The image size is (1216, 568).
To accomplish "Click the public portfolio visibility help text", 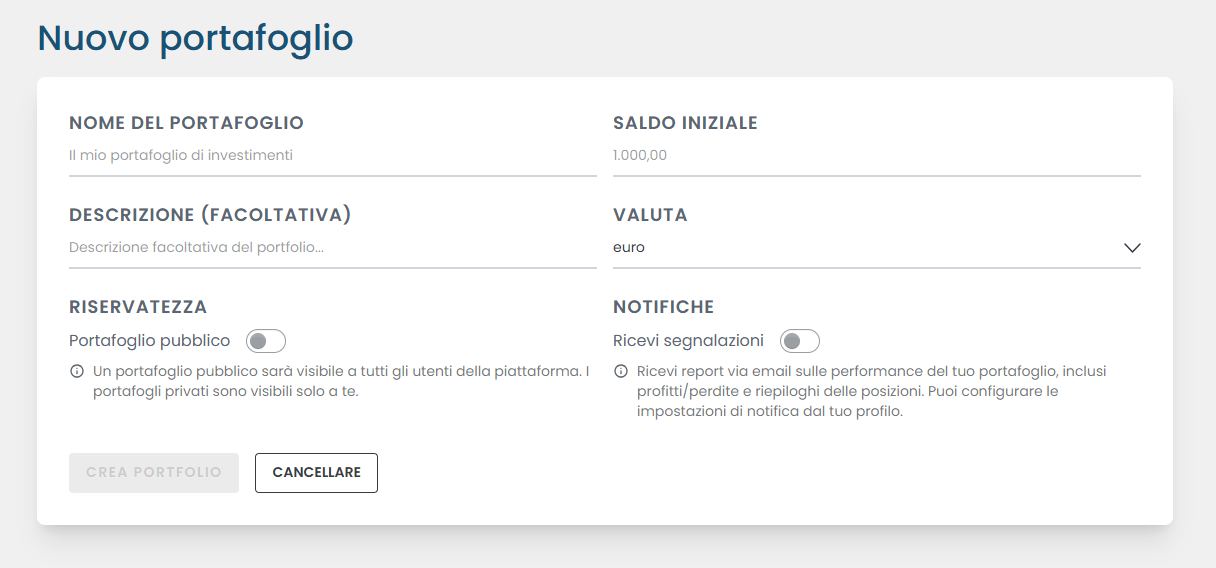I will click(340, 381).
